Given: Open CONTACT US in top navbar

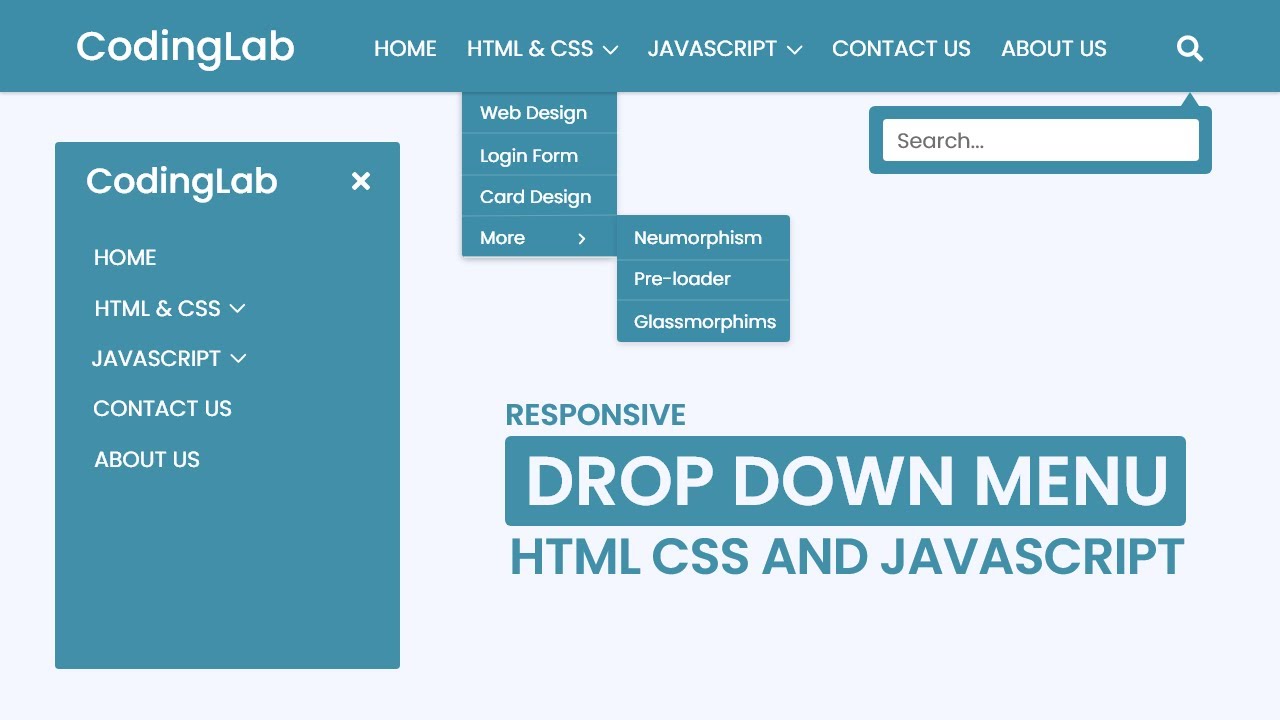Looking at the screenshot, I should coord(901,49).
